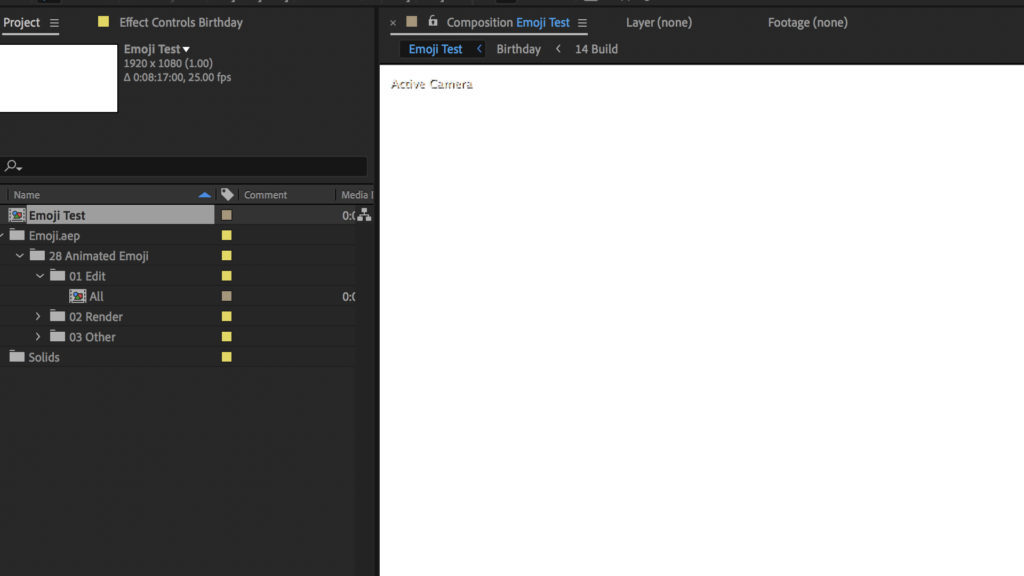Open the Project panel hamburger menu
The height and width of the screenshot is (576, 1024).
(x=54, y=23)
